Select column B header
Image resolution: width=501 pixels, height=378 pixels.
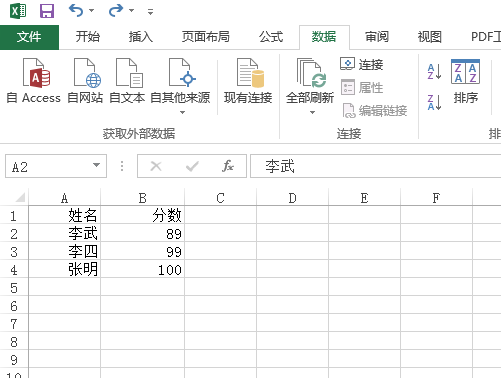[x=142, y=198]
